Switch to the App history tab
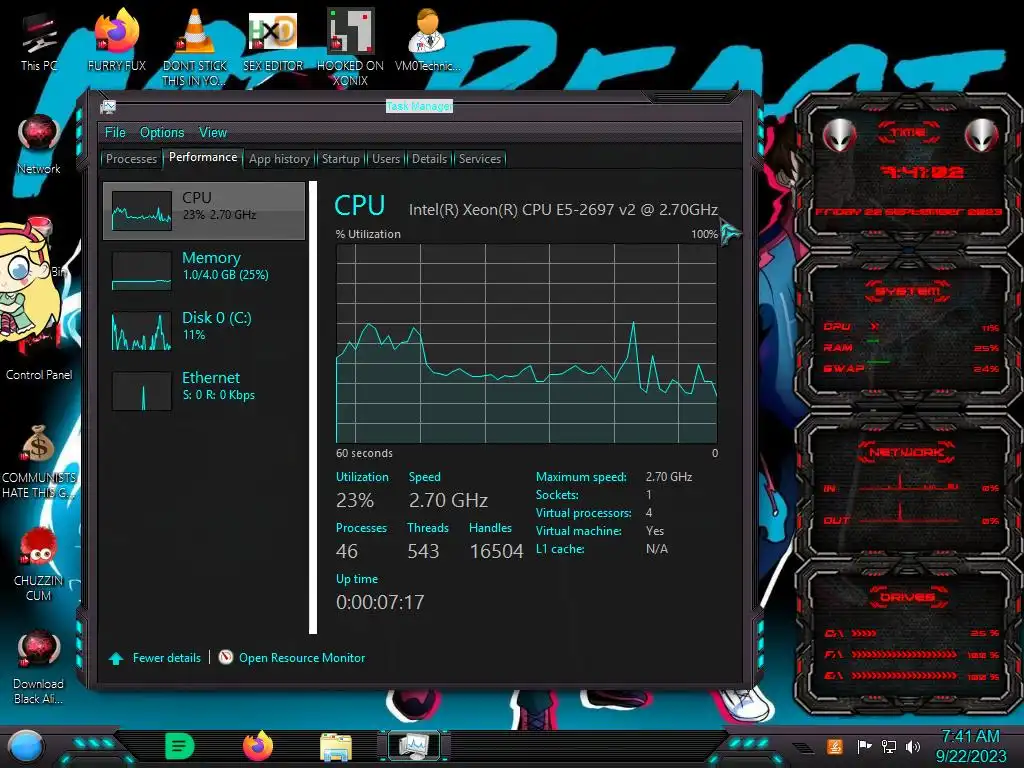Screen dimensions: 1024x768 pyautogui.click(x=280, y=159)
